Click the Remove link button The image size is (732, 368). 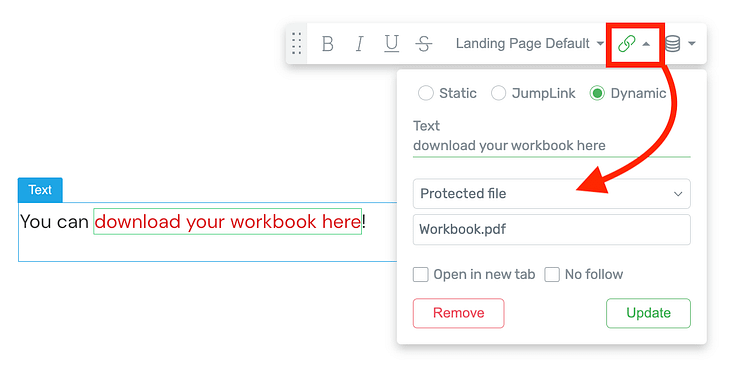tap(458, 313)
